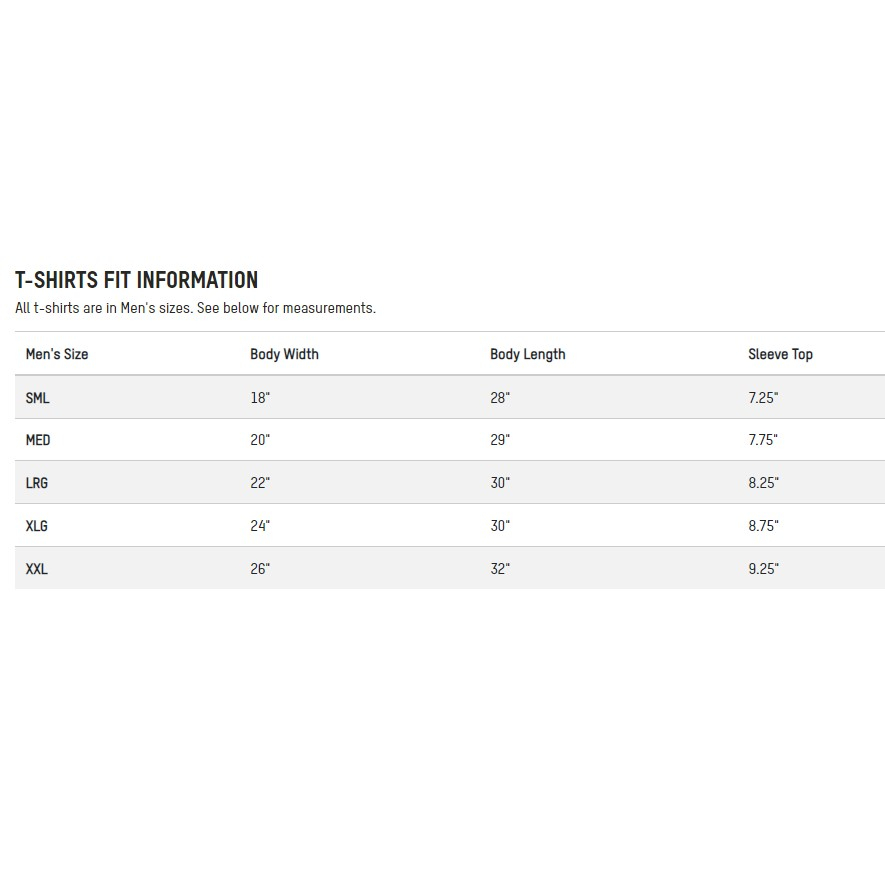885x885 pixels.
Task: Click the Men's sizes description text
Action: click(195, 308)
